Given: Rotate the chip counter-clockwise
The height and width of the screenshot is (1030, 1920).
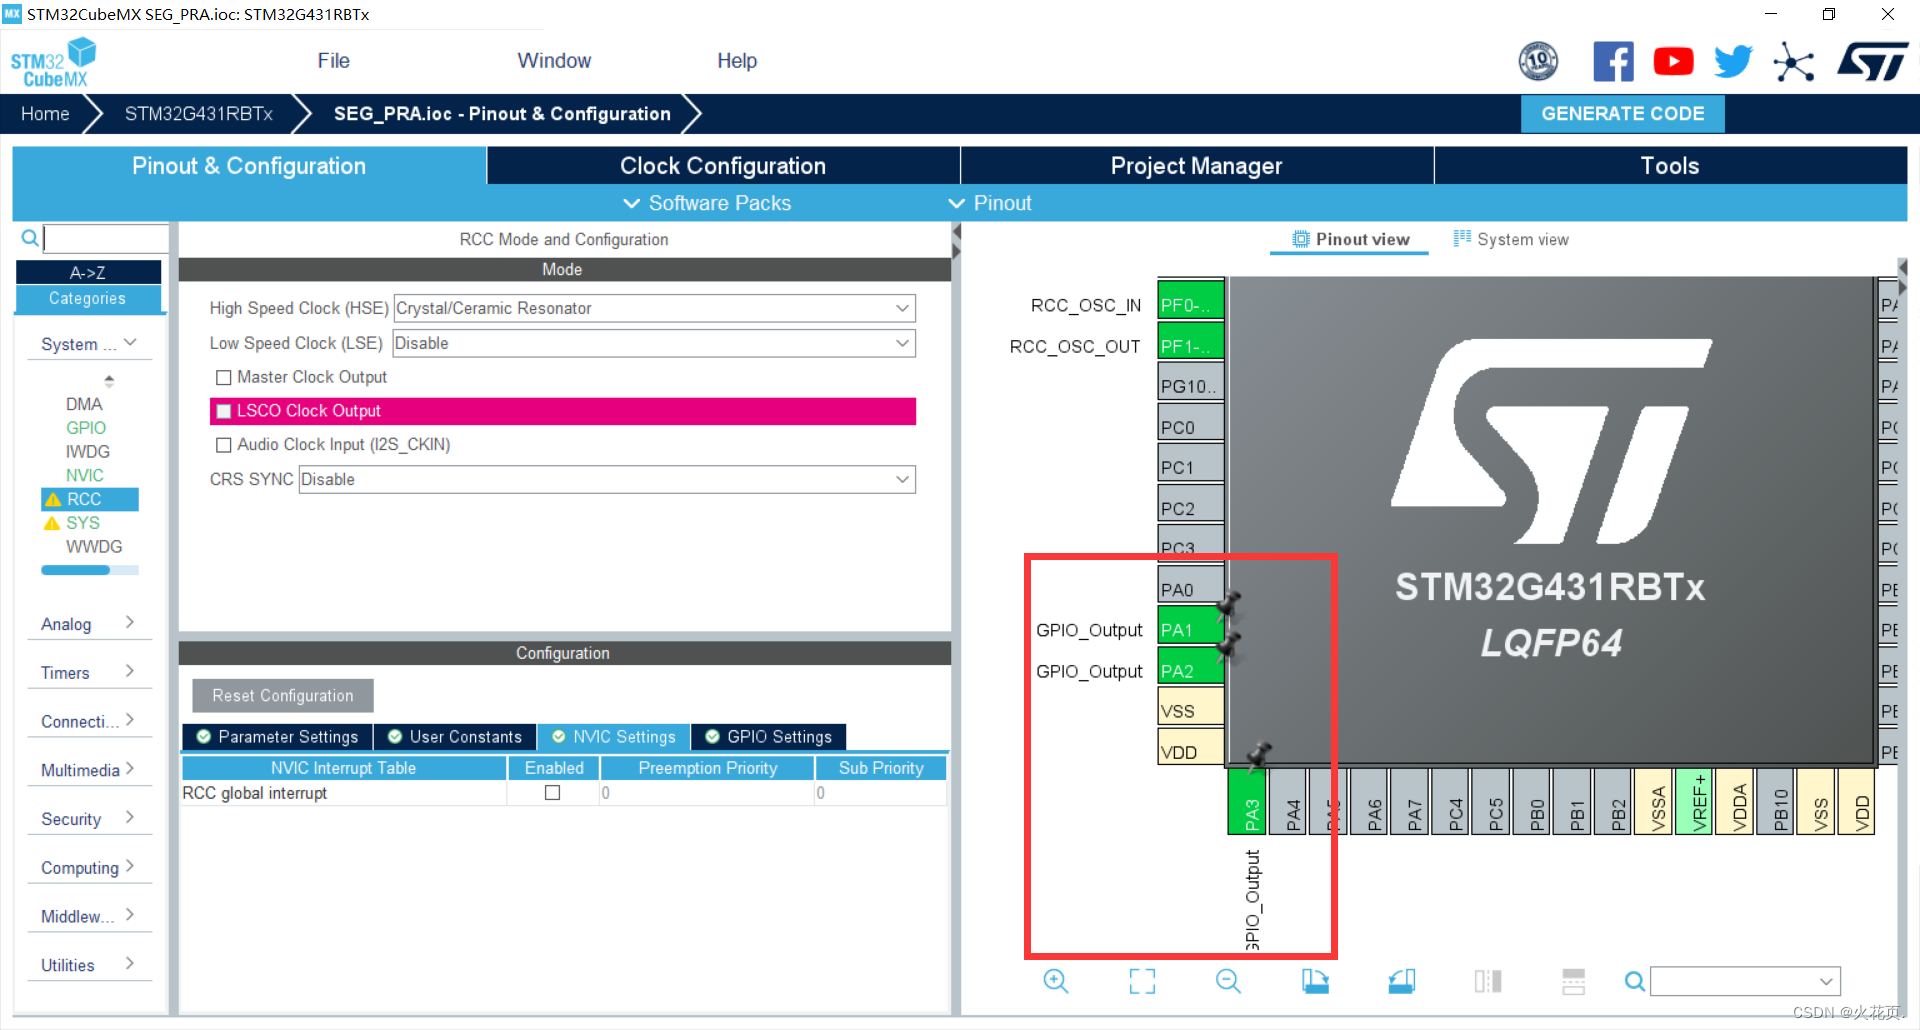Looking at the screenshot, I should pos(1402,981).
